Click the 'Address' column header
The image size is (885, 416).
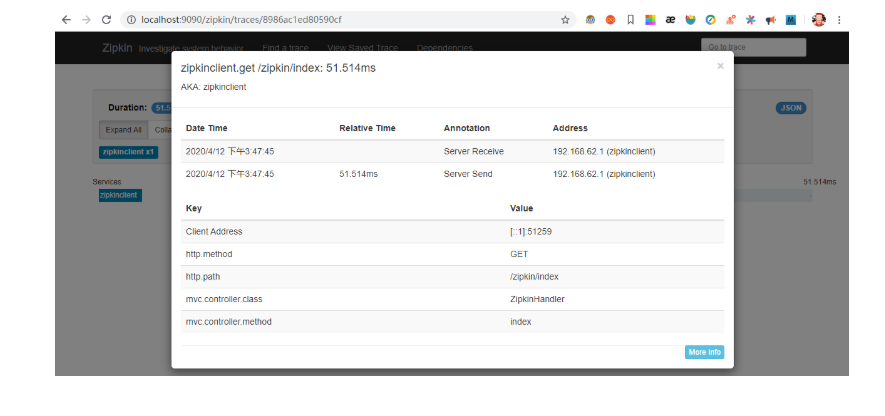[x=570, y=128]
